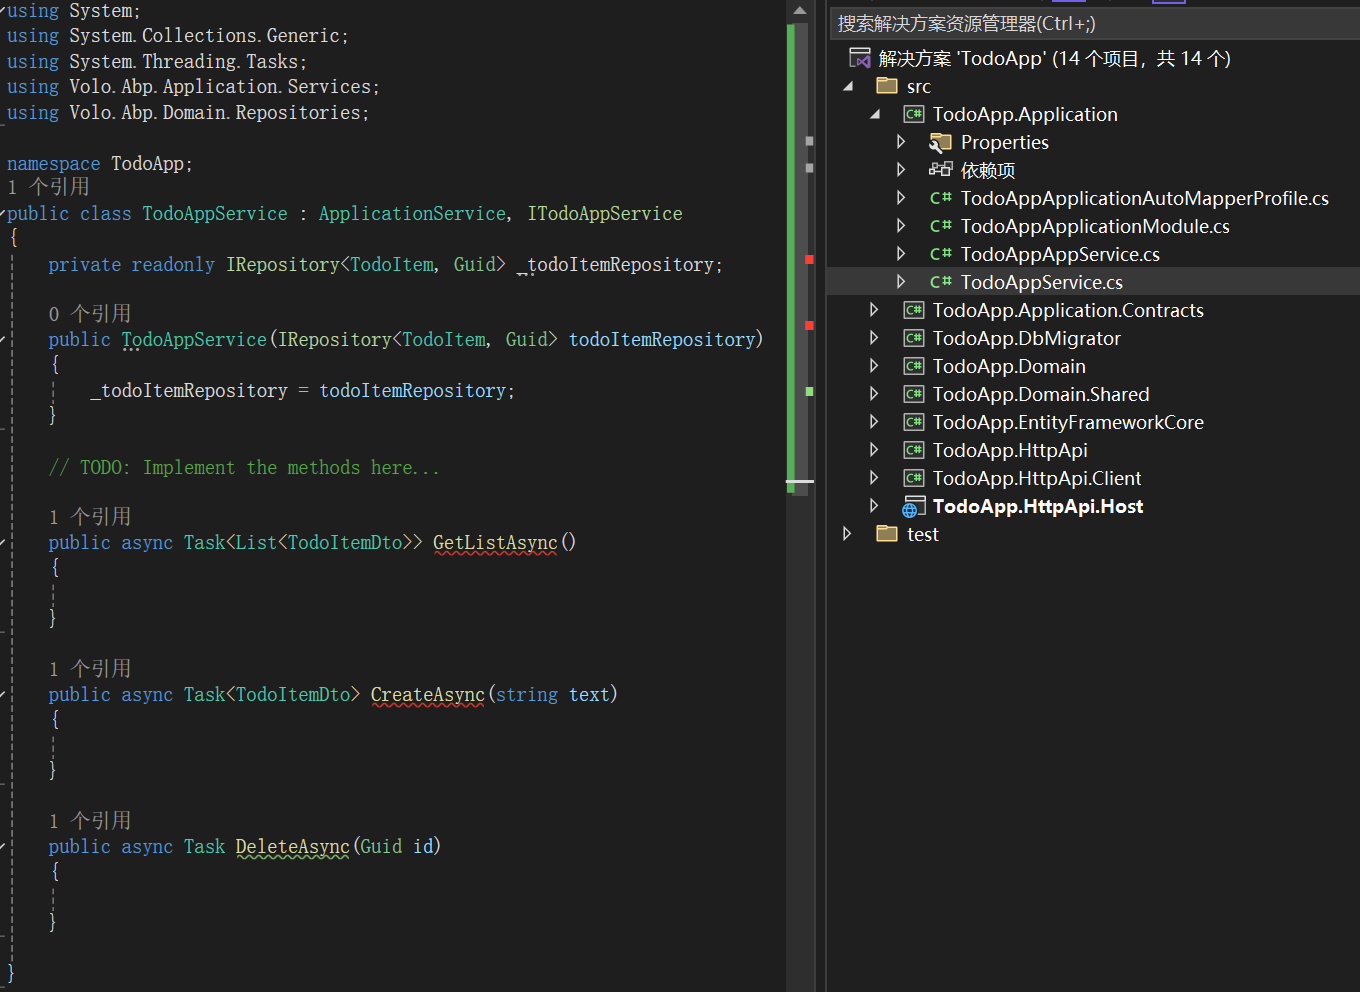Image resolution: width=1360 pixels, height=992 pixels.
Task: Click TodoApp.Domain project icon
Action: click(914, 366)
